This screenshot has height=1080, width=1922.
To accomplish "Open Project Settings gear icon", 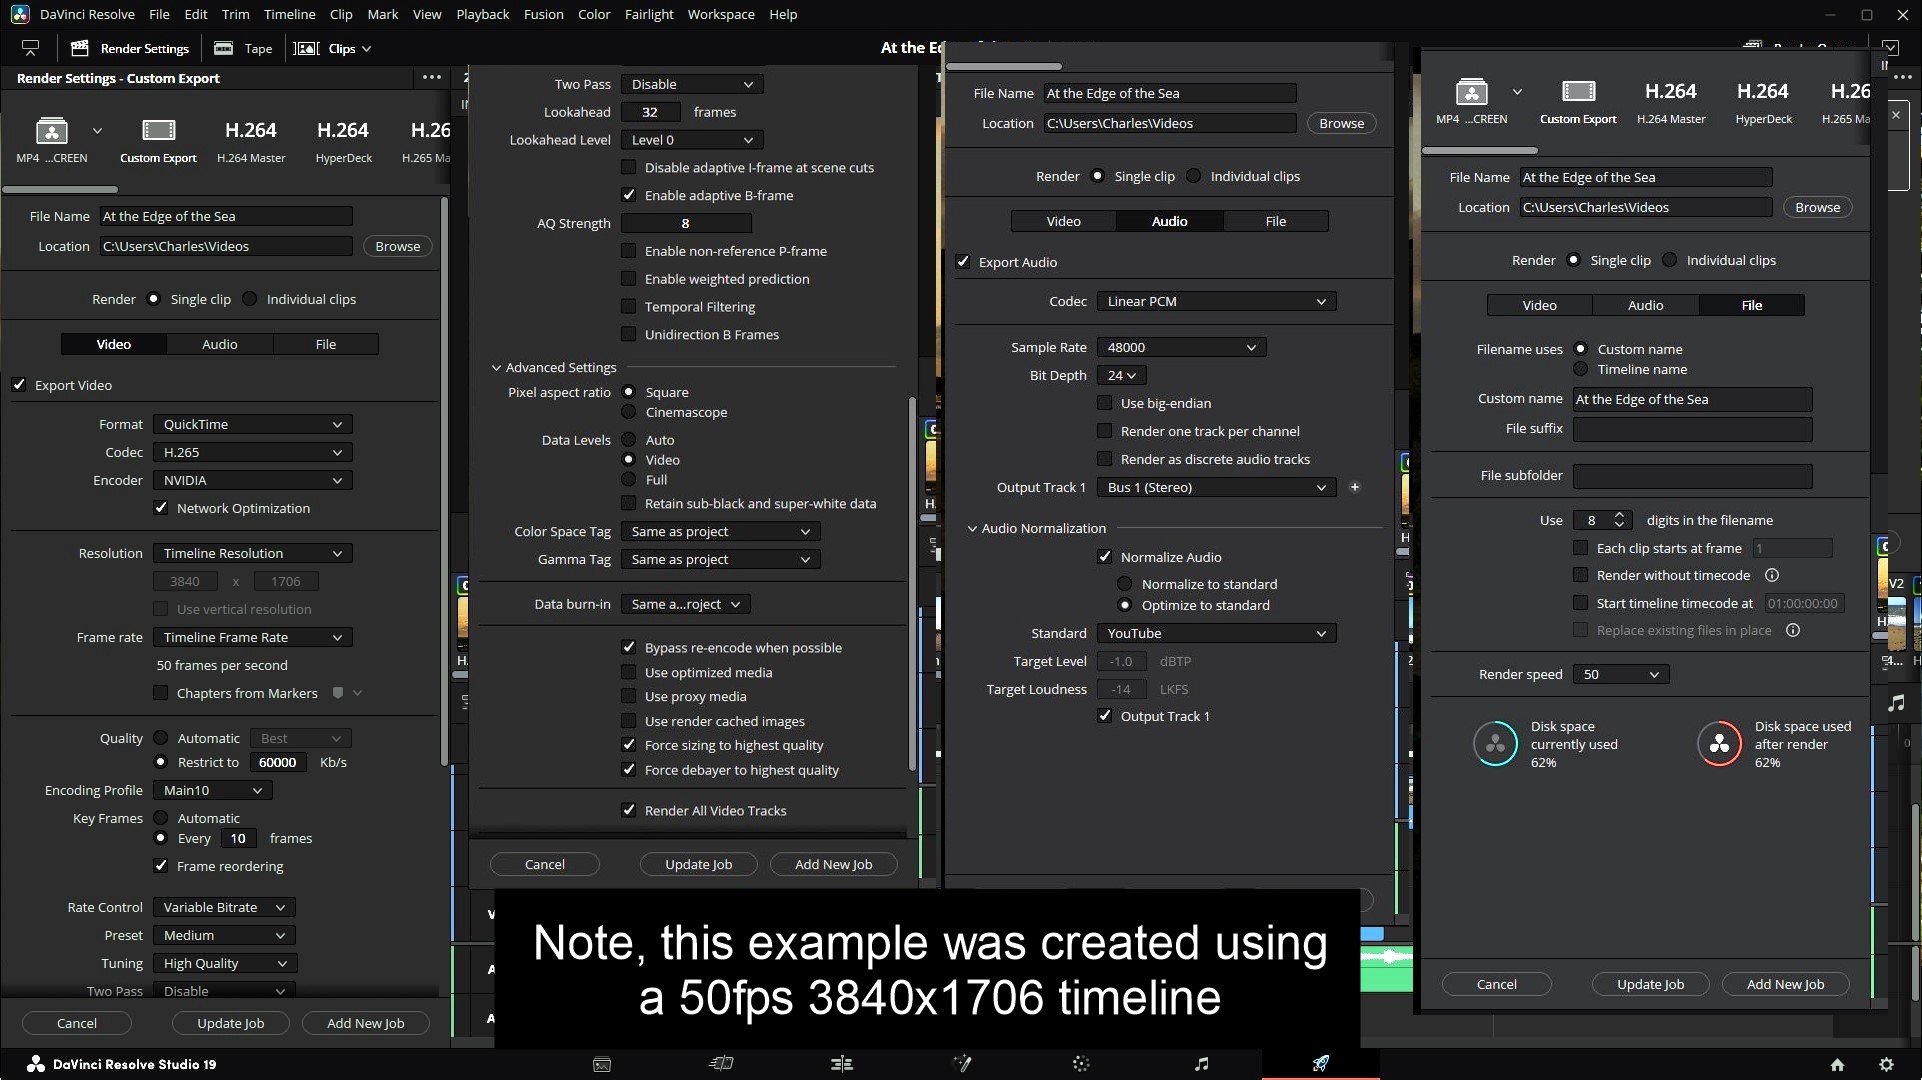I will click(1886, 1065).
